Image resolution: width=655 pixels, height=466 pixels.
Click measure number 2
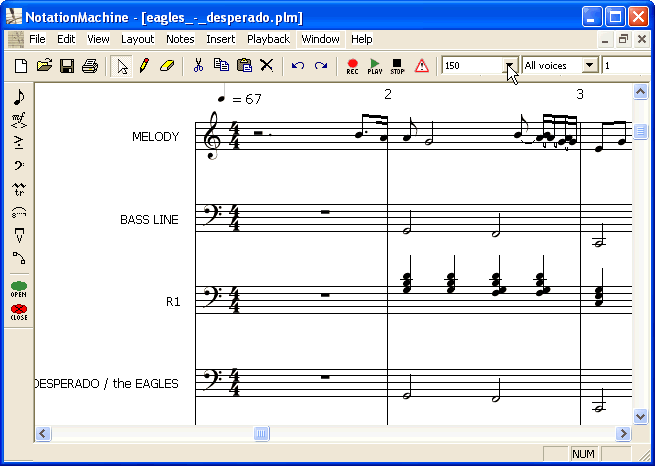coord(388,95)
